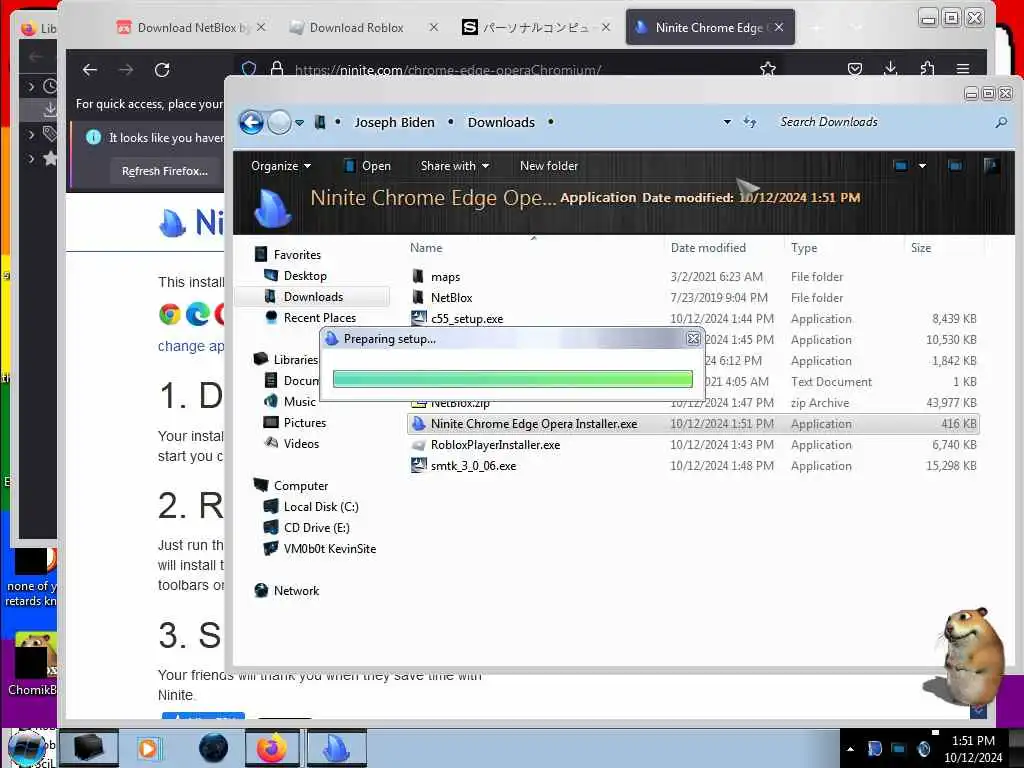
Task: Open Downloads in Favorites sidebar
Action: 313,296
